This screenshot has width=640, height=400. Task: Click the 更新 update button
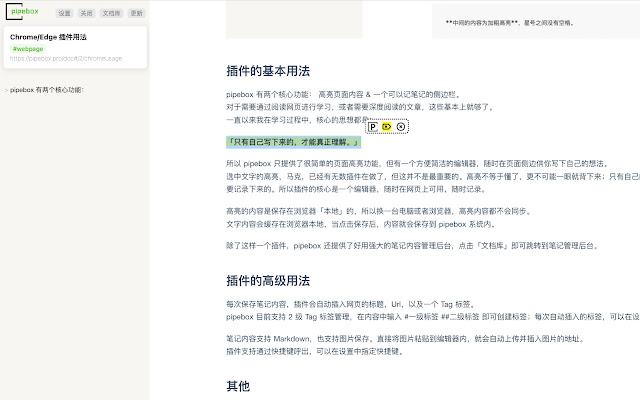click(x=136, y=13)
